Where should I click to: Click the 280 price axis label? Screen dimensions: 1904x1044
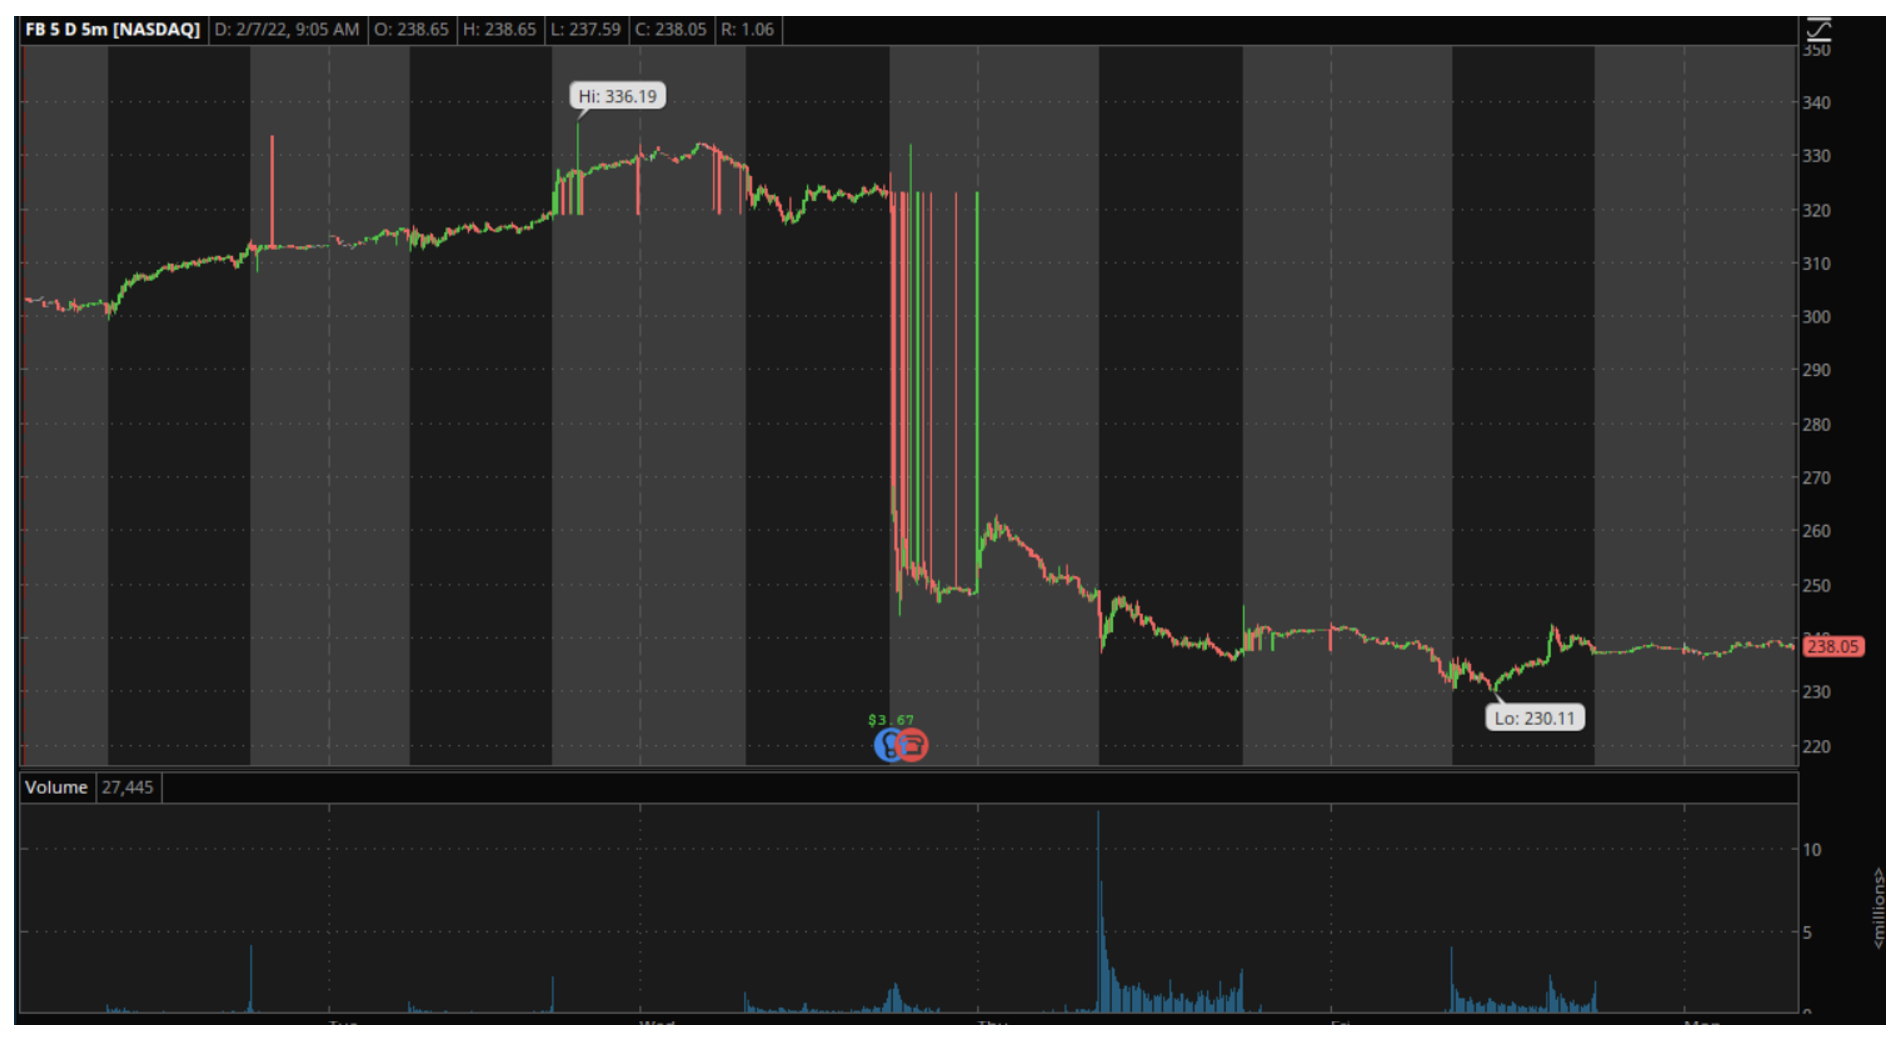1817,425
